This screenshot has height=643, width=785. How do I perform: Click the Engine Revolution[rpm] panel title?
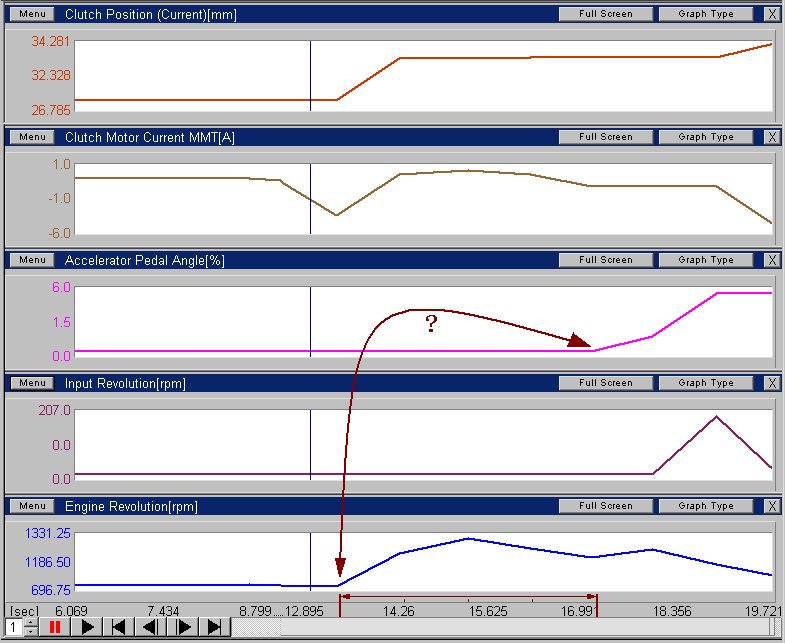click(131, 506)
